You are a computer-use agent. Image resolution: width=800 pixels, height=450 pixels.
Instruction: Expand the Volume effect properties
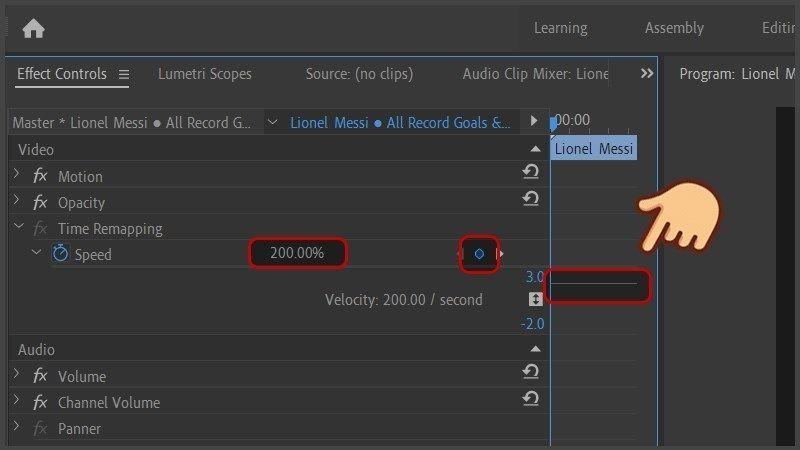pos(16,373)
